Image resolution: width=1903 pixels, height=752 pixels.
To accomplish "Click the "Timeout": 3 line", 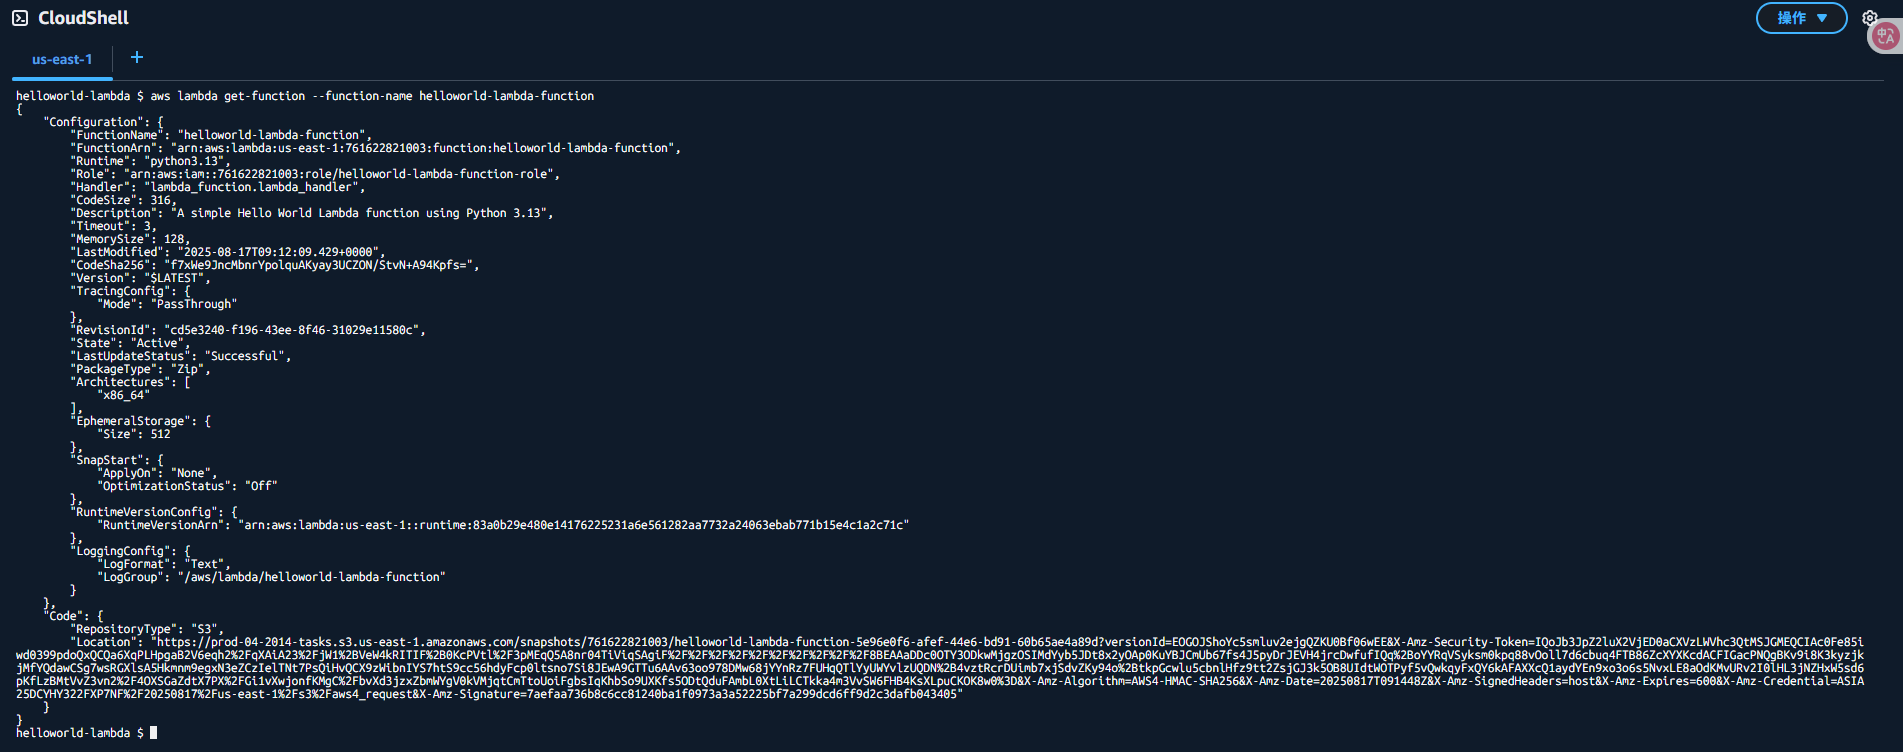I will point(114,226).
